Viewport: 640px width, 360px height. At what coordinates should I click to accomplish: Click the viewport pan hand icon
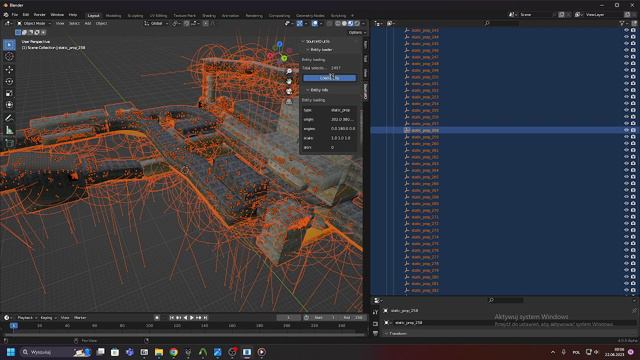[289, 81]
